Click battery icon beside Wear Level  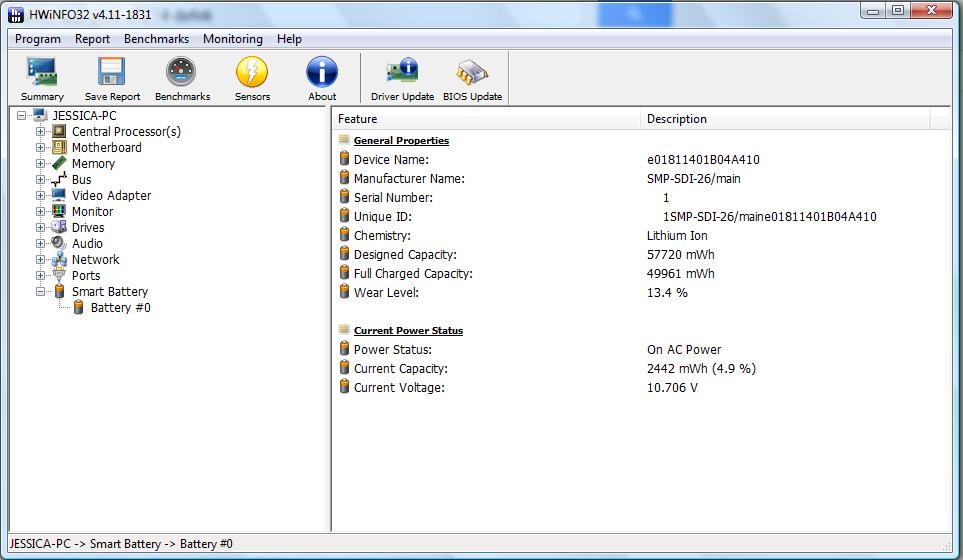tap(345, 292)
